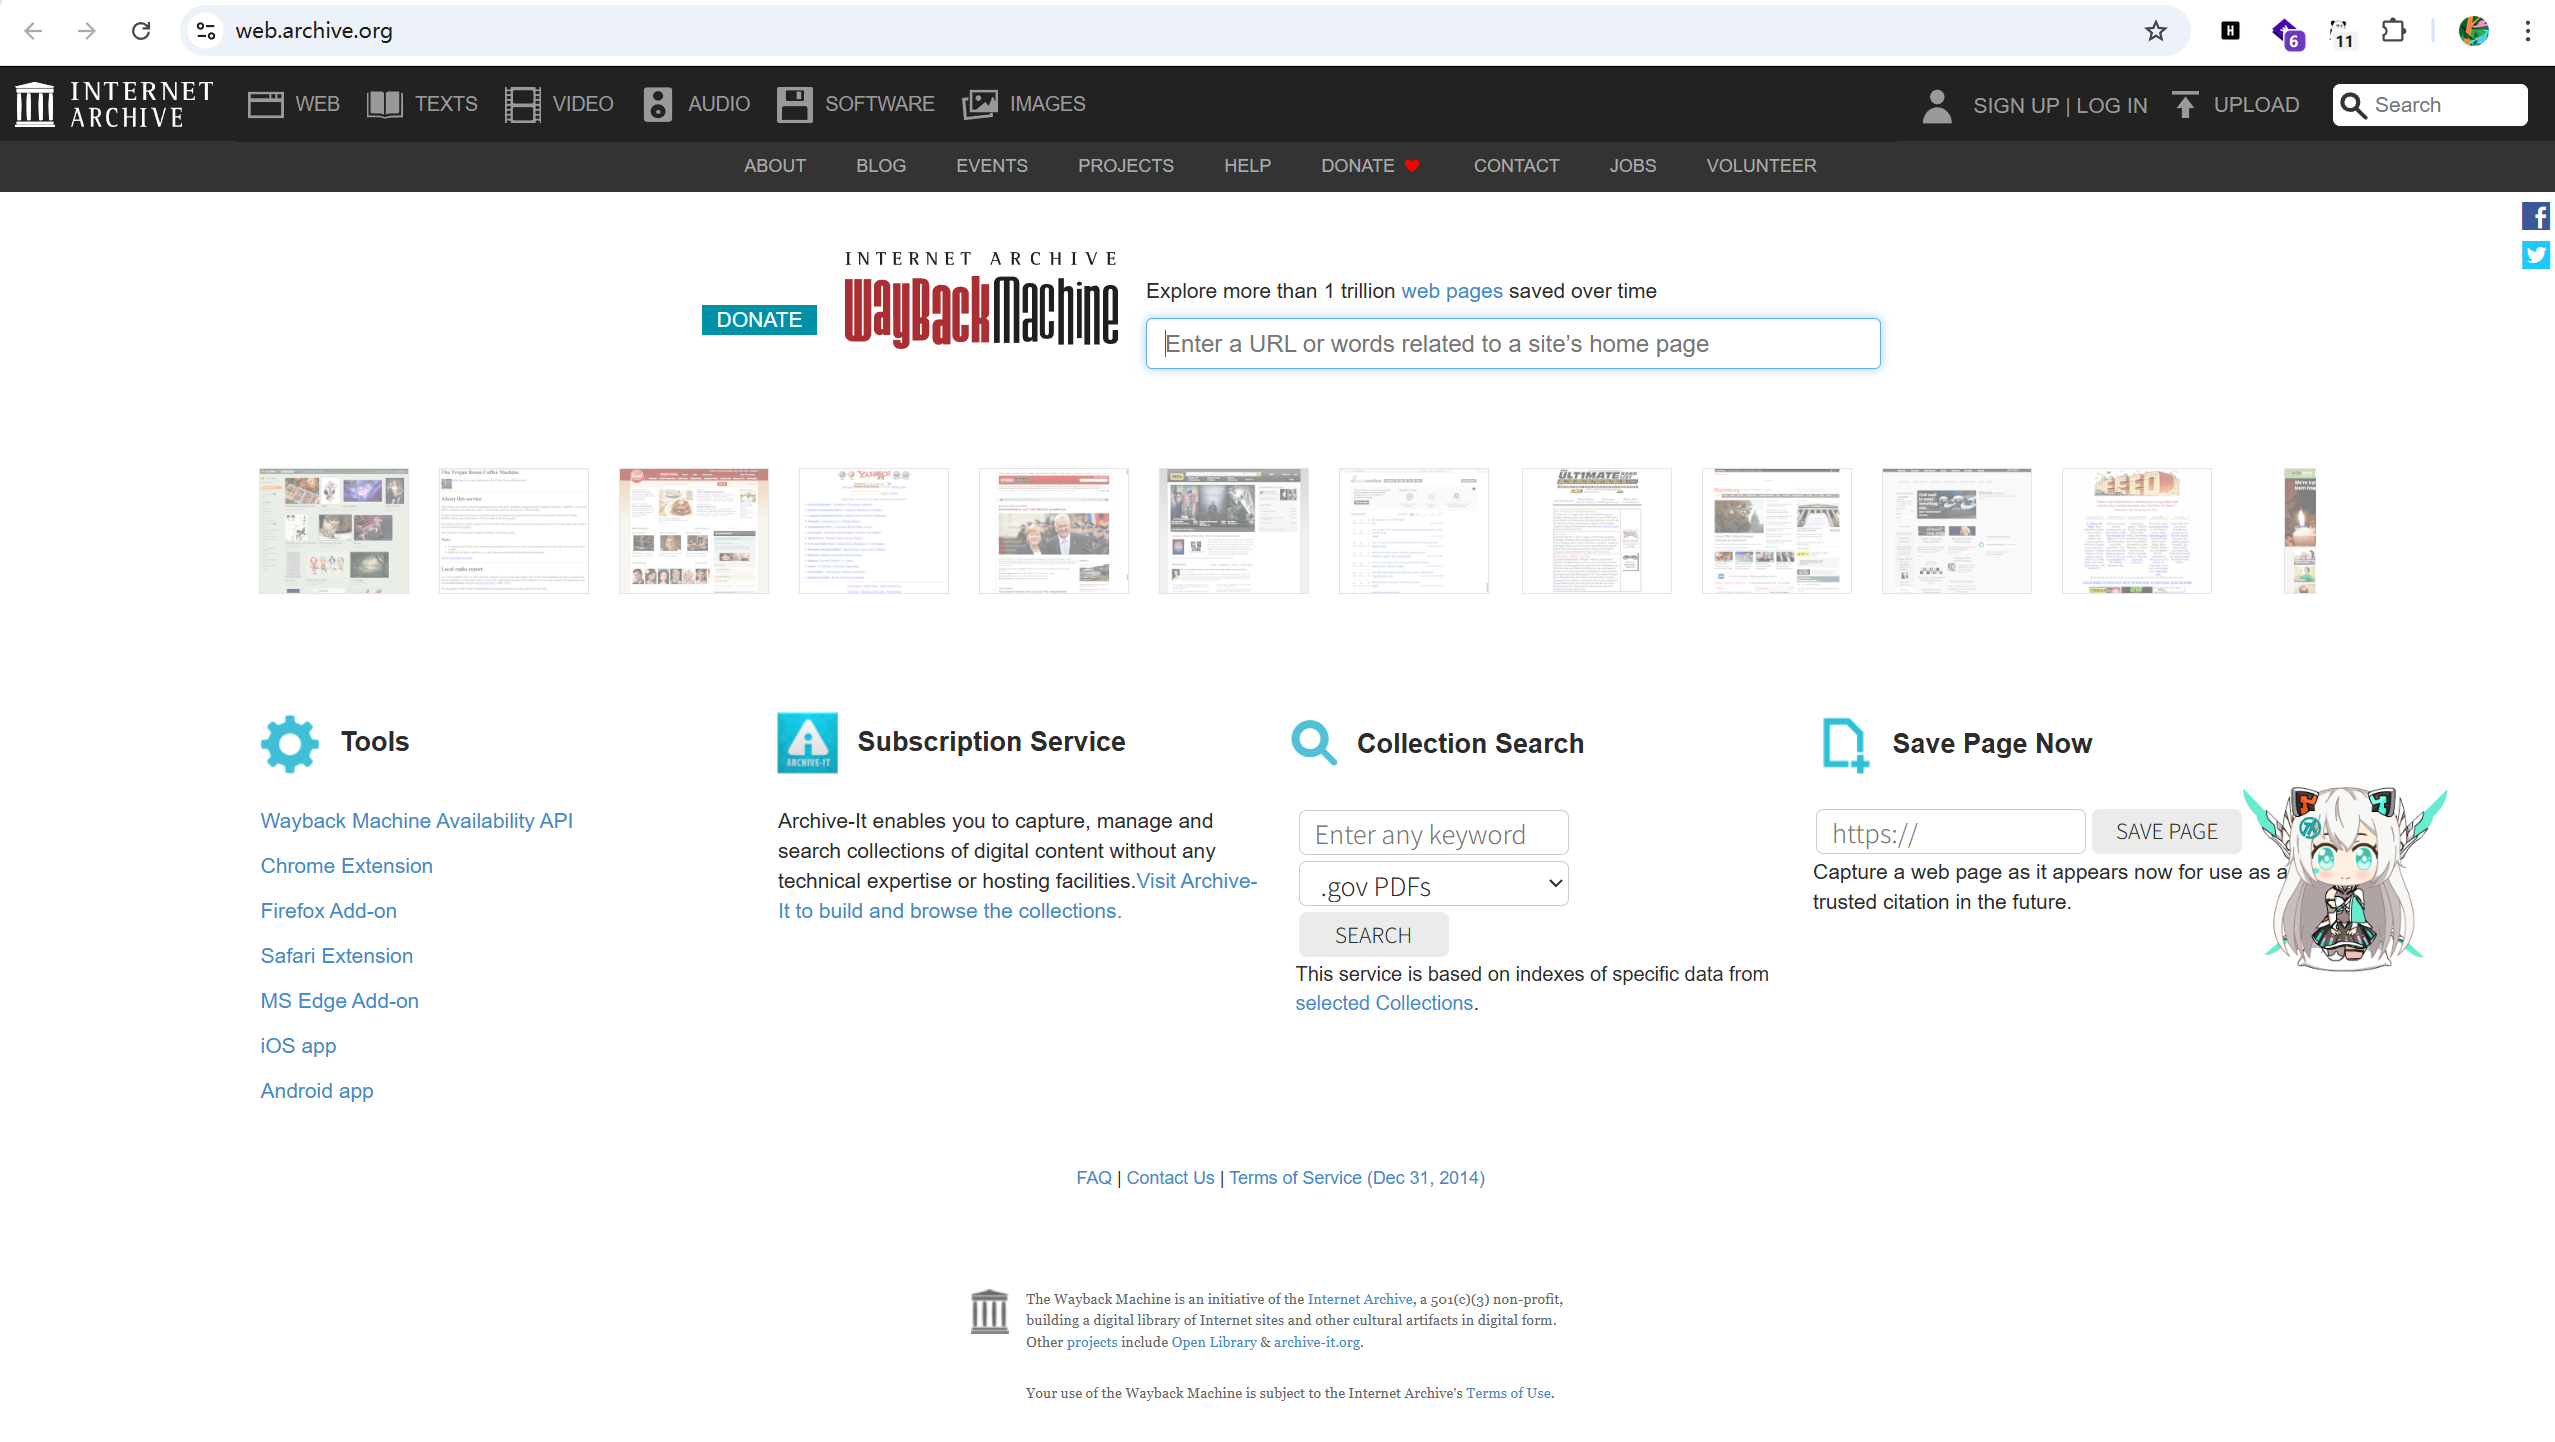Open the Open Library footer link

tap(1214, 1342)
